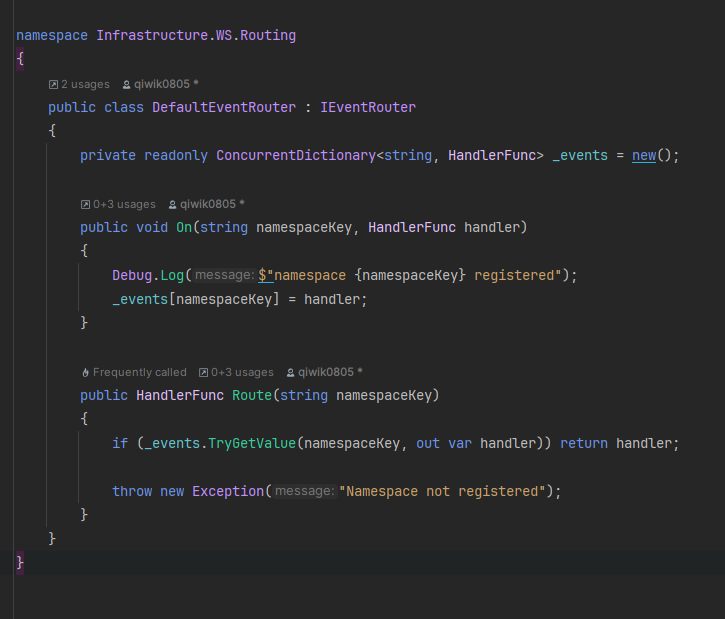Click the "Namespace not registered" string literal
Screen dimensions: 725x619
point(443,491)
